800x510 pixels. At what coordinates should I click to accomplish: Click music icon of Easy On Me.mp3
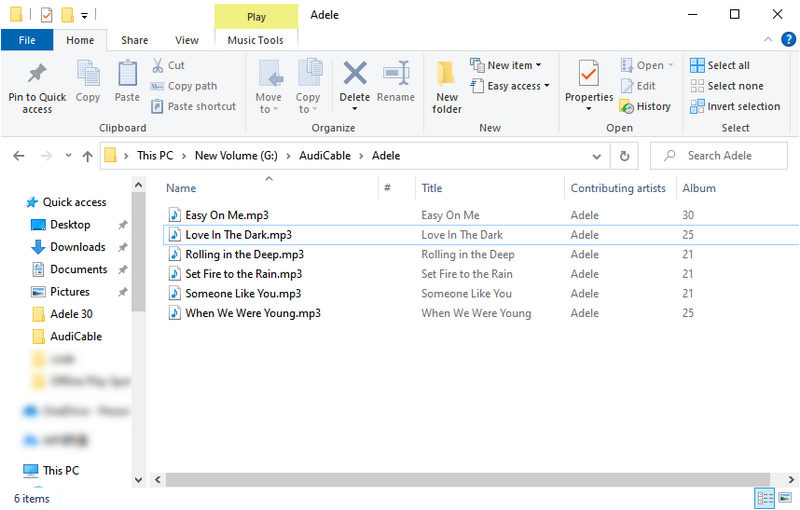coord(174,215)
